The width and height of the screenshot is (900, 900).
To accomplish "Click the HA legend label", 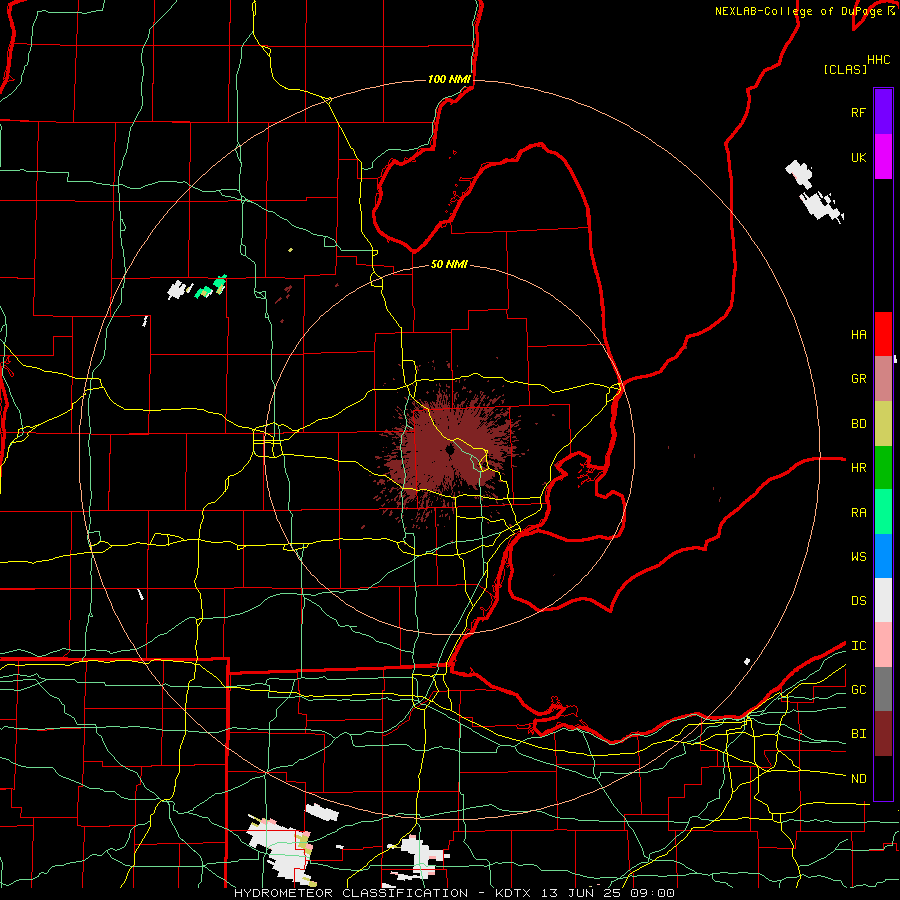I will coord(858,334).
